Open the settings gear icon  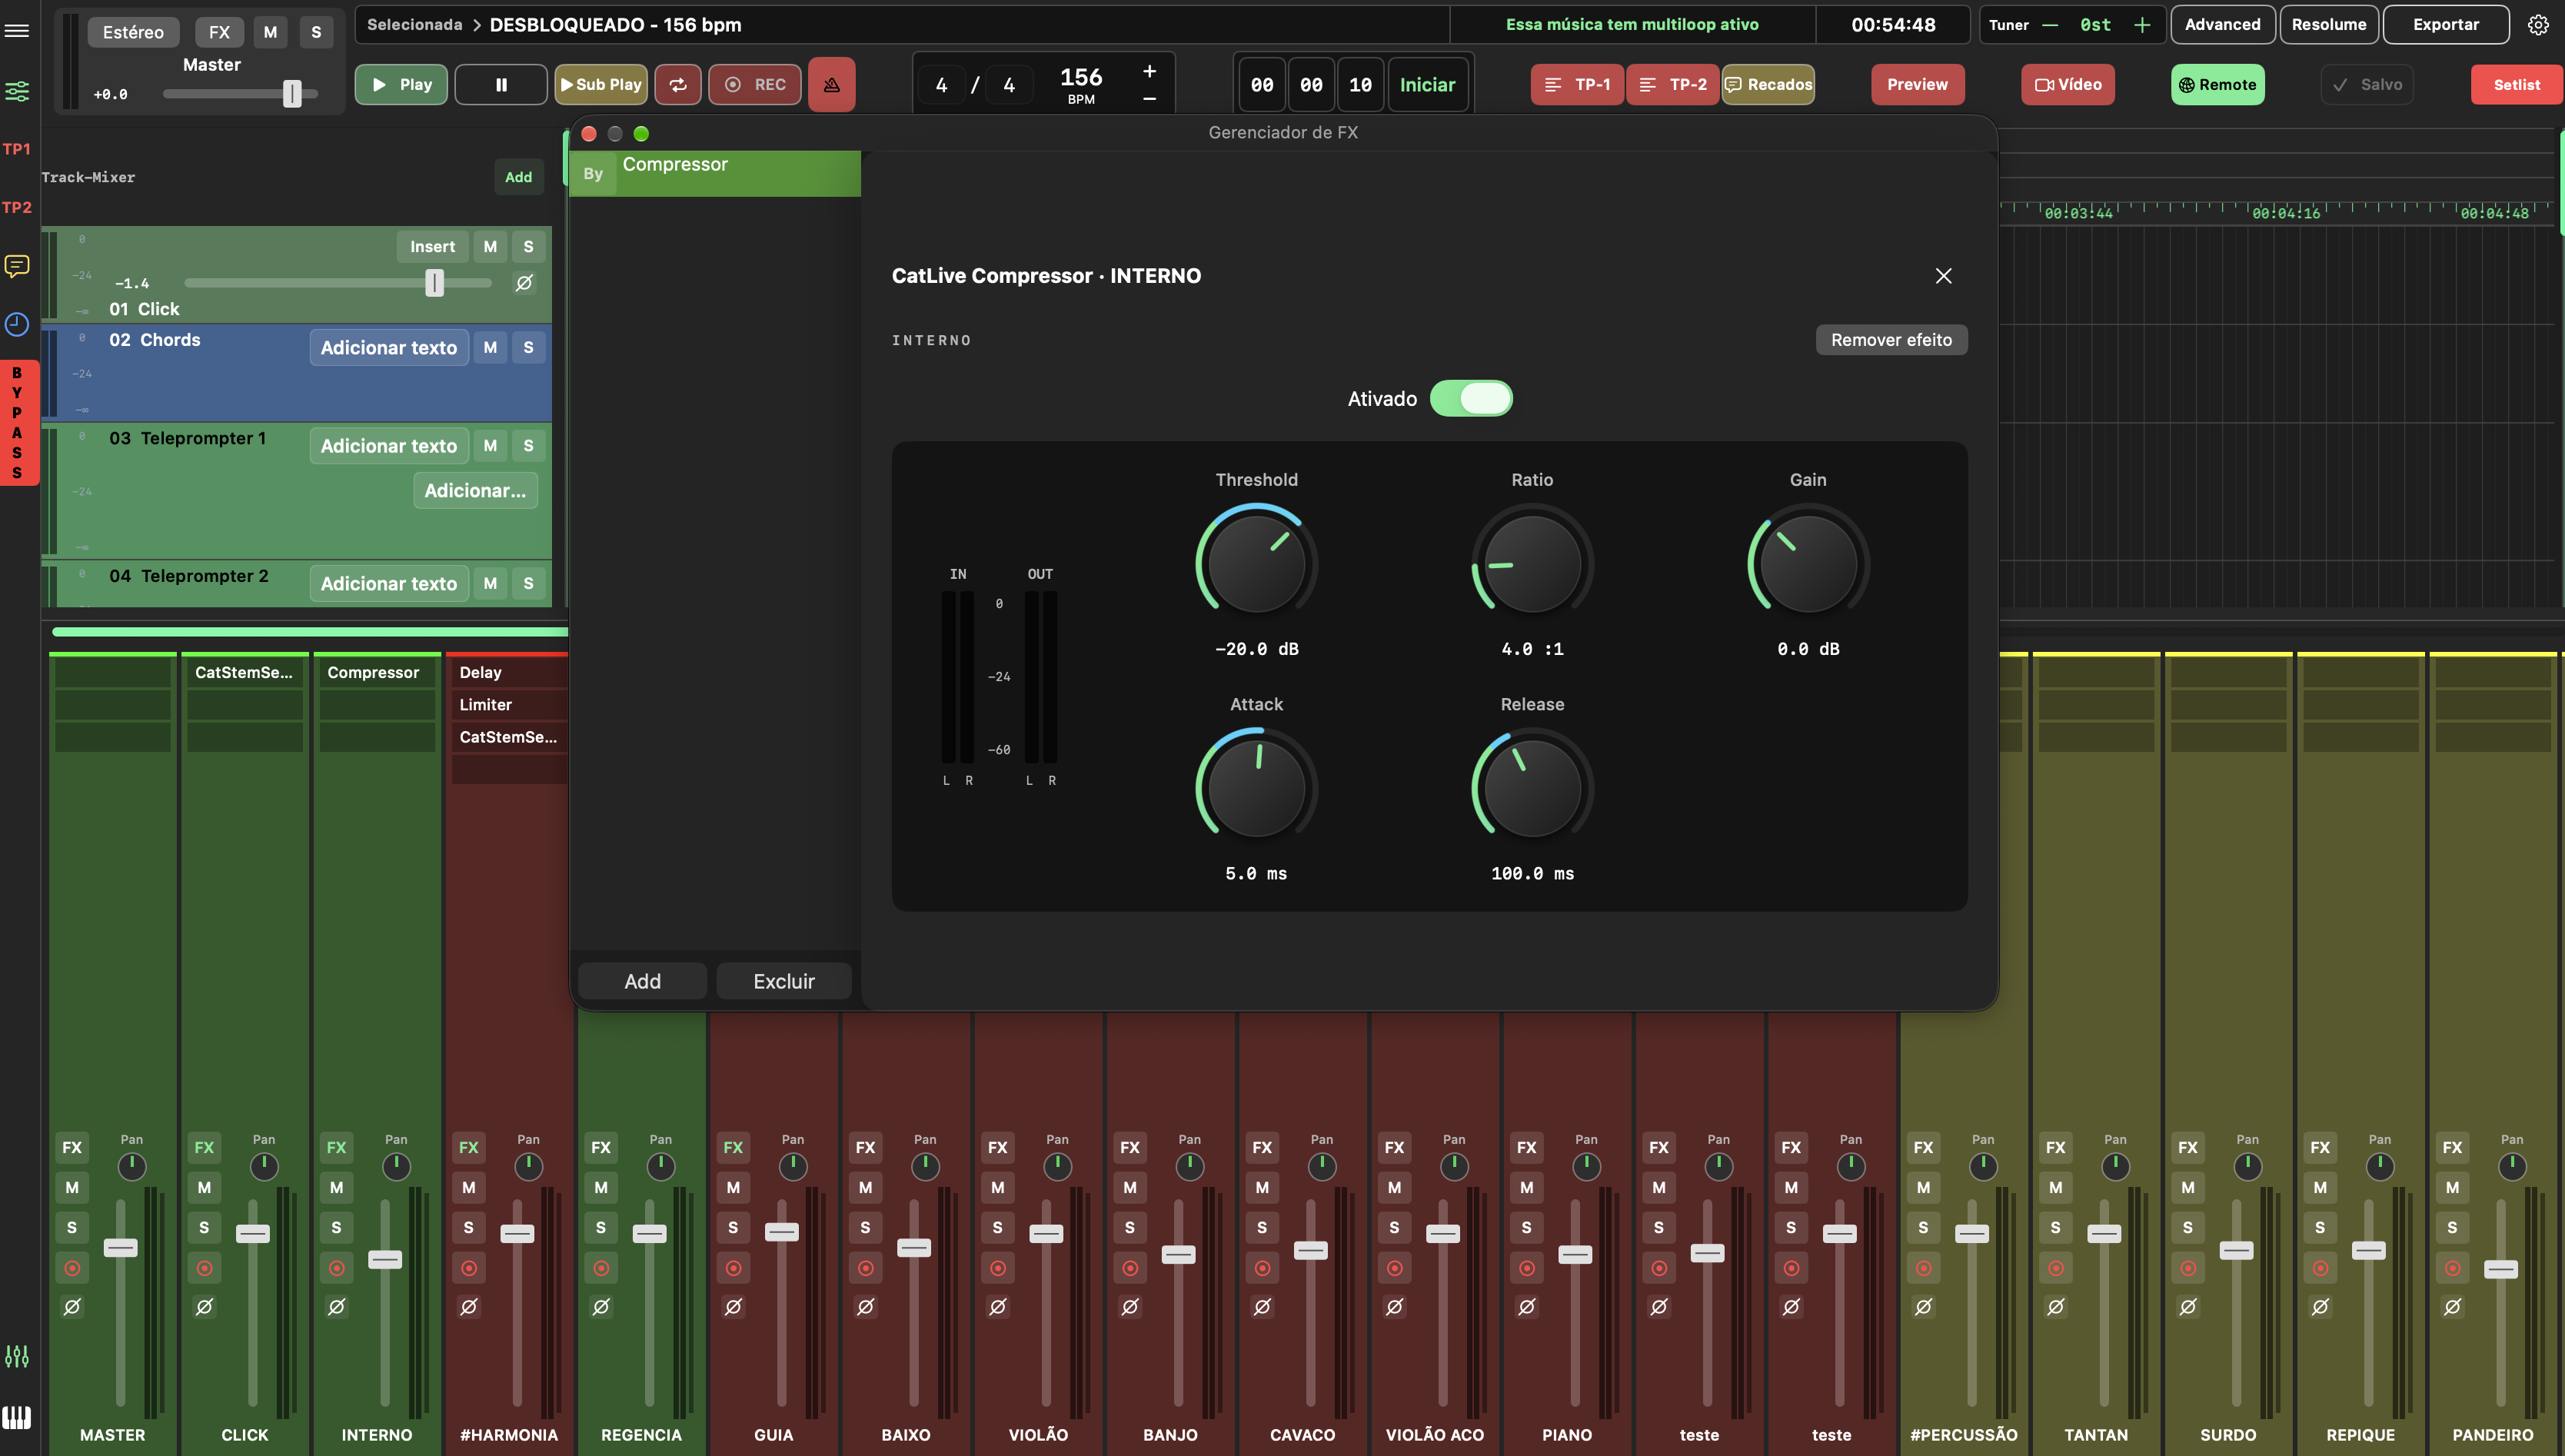click(2538, 25)
